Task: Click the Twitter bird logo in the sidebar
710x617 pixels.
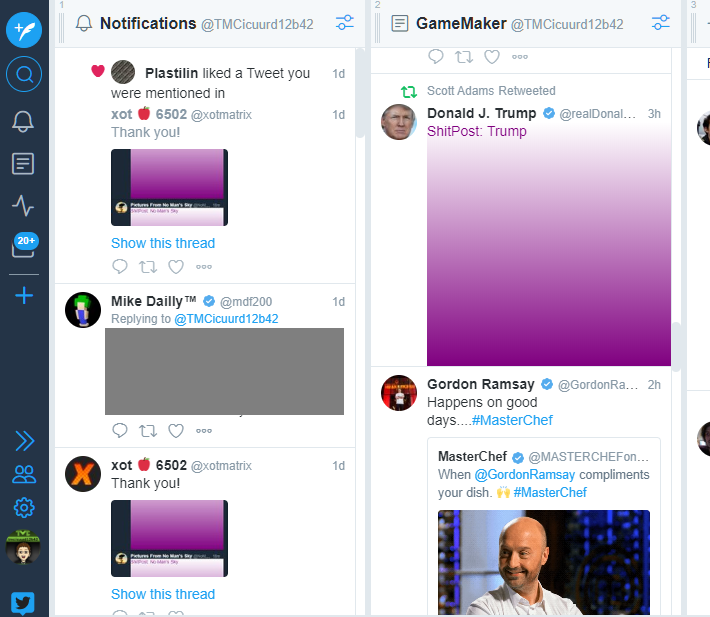Action: [23, 603]
